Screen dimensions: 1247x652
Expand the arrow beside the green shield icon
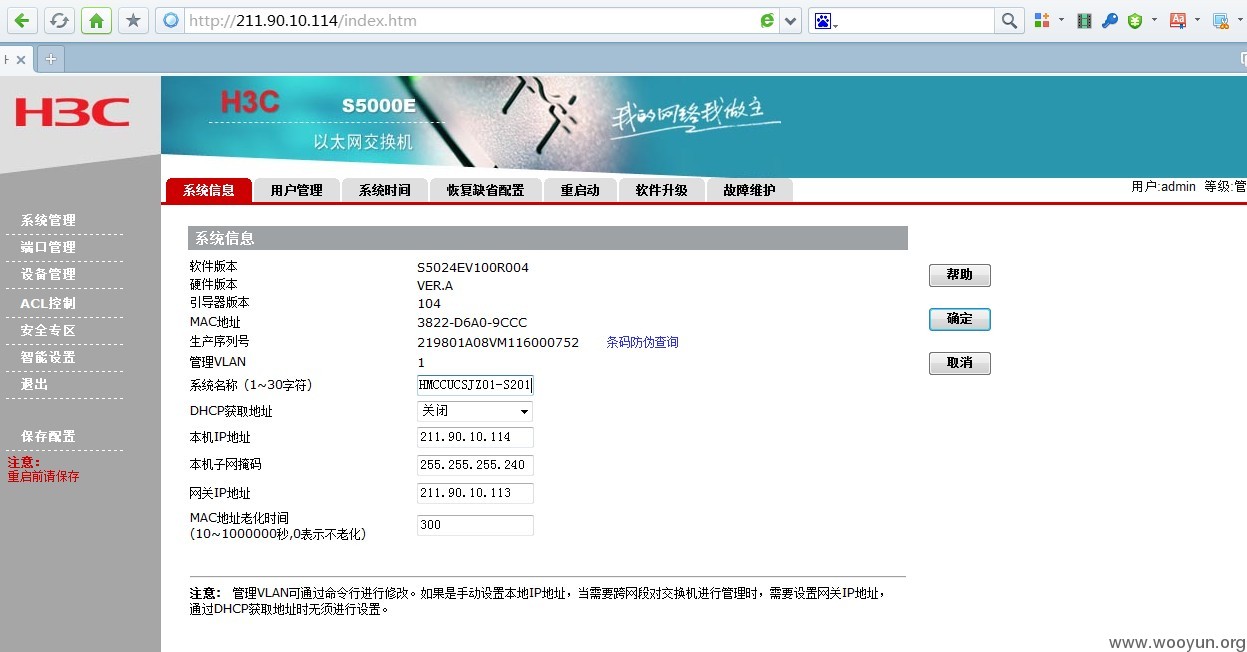point(1154,20)
